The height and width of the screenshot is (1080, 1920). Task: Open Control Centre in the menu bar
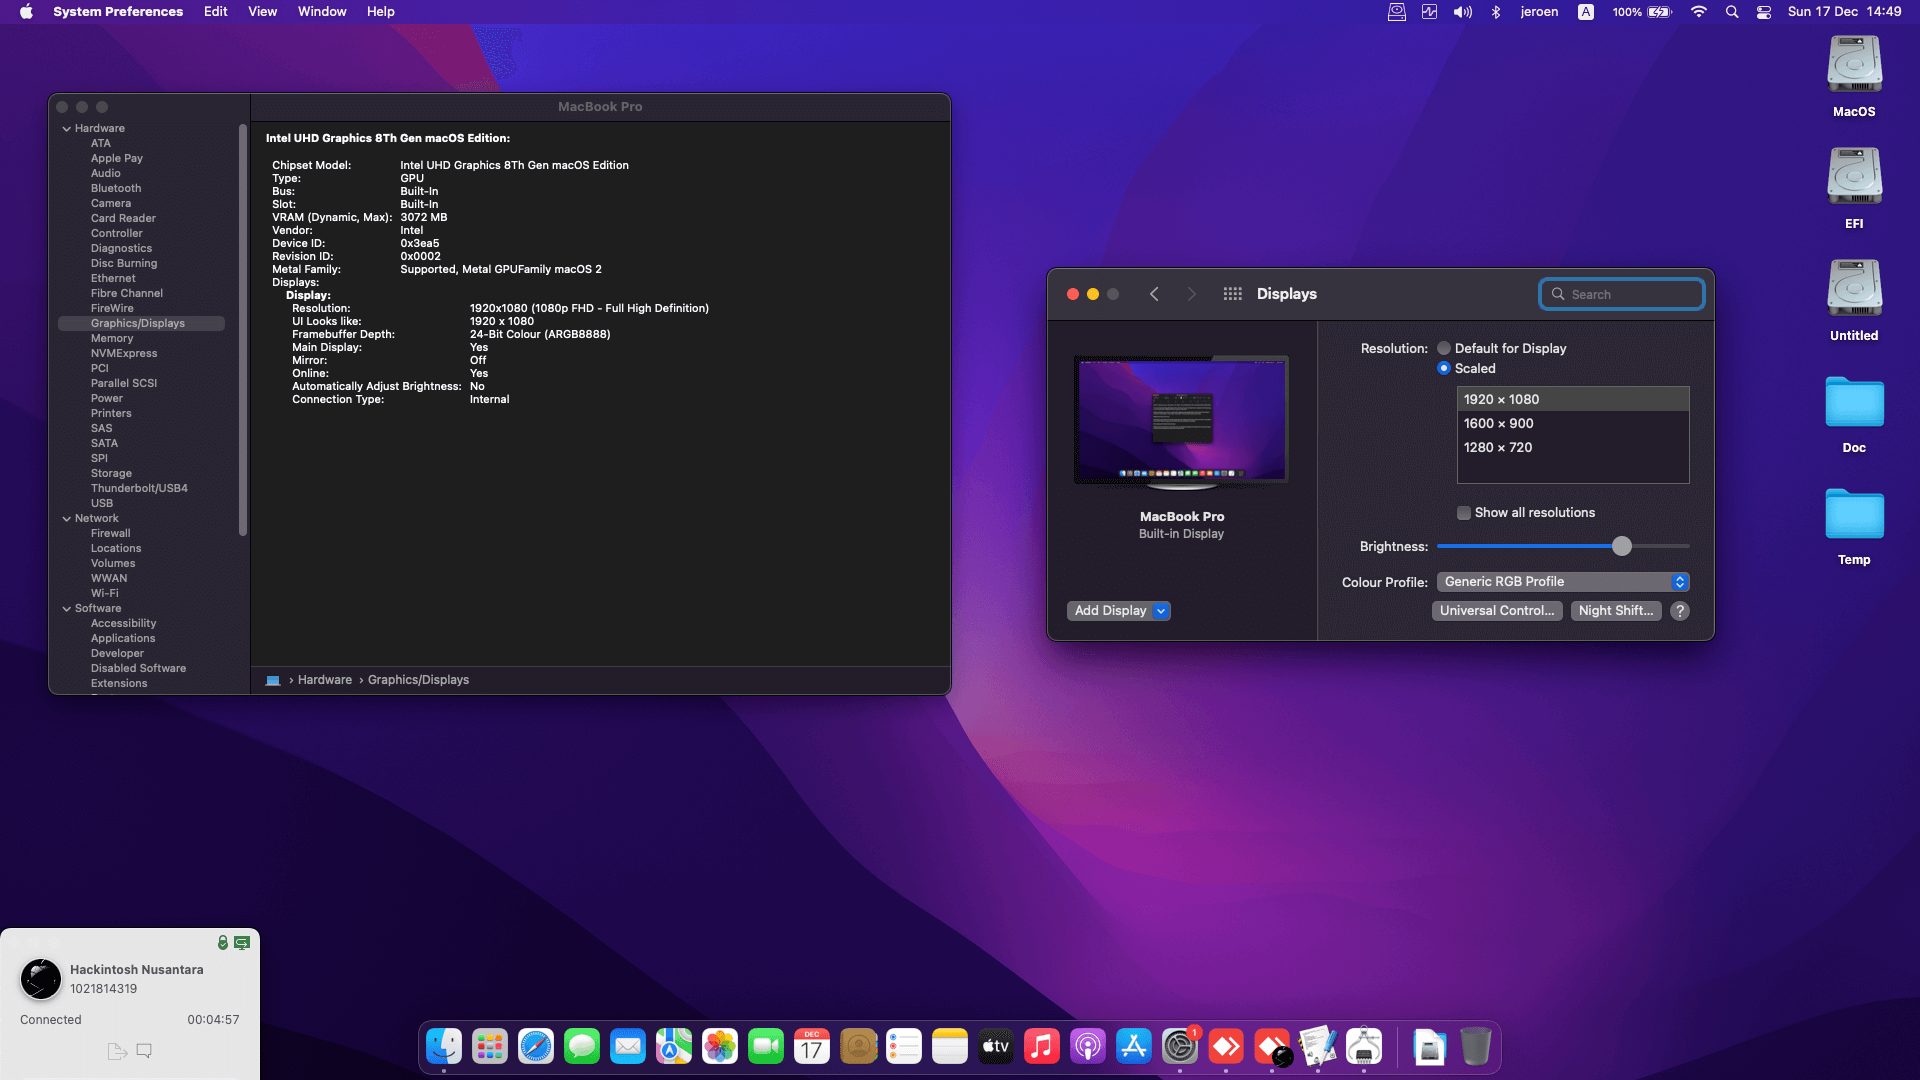click(x=1764, y=12)
